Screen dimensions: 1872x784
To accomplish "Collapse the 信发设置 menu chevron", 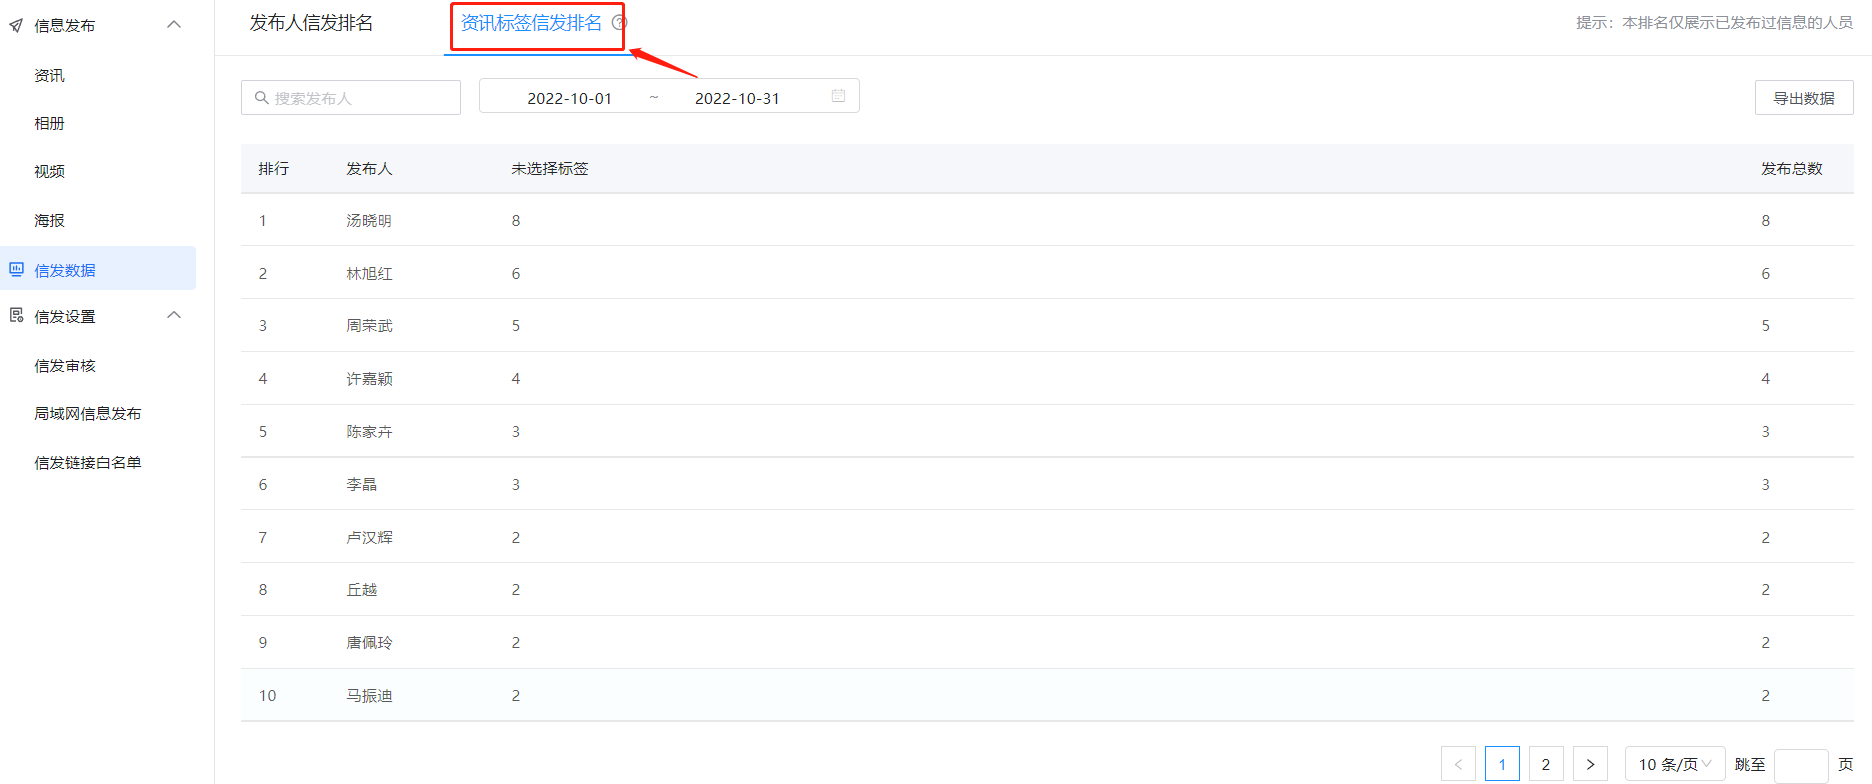I will tap(174, 315).
